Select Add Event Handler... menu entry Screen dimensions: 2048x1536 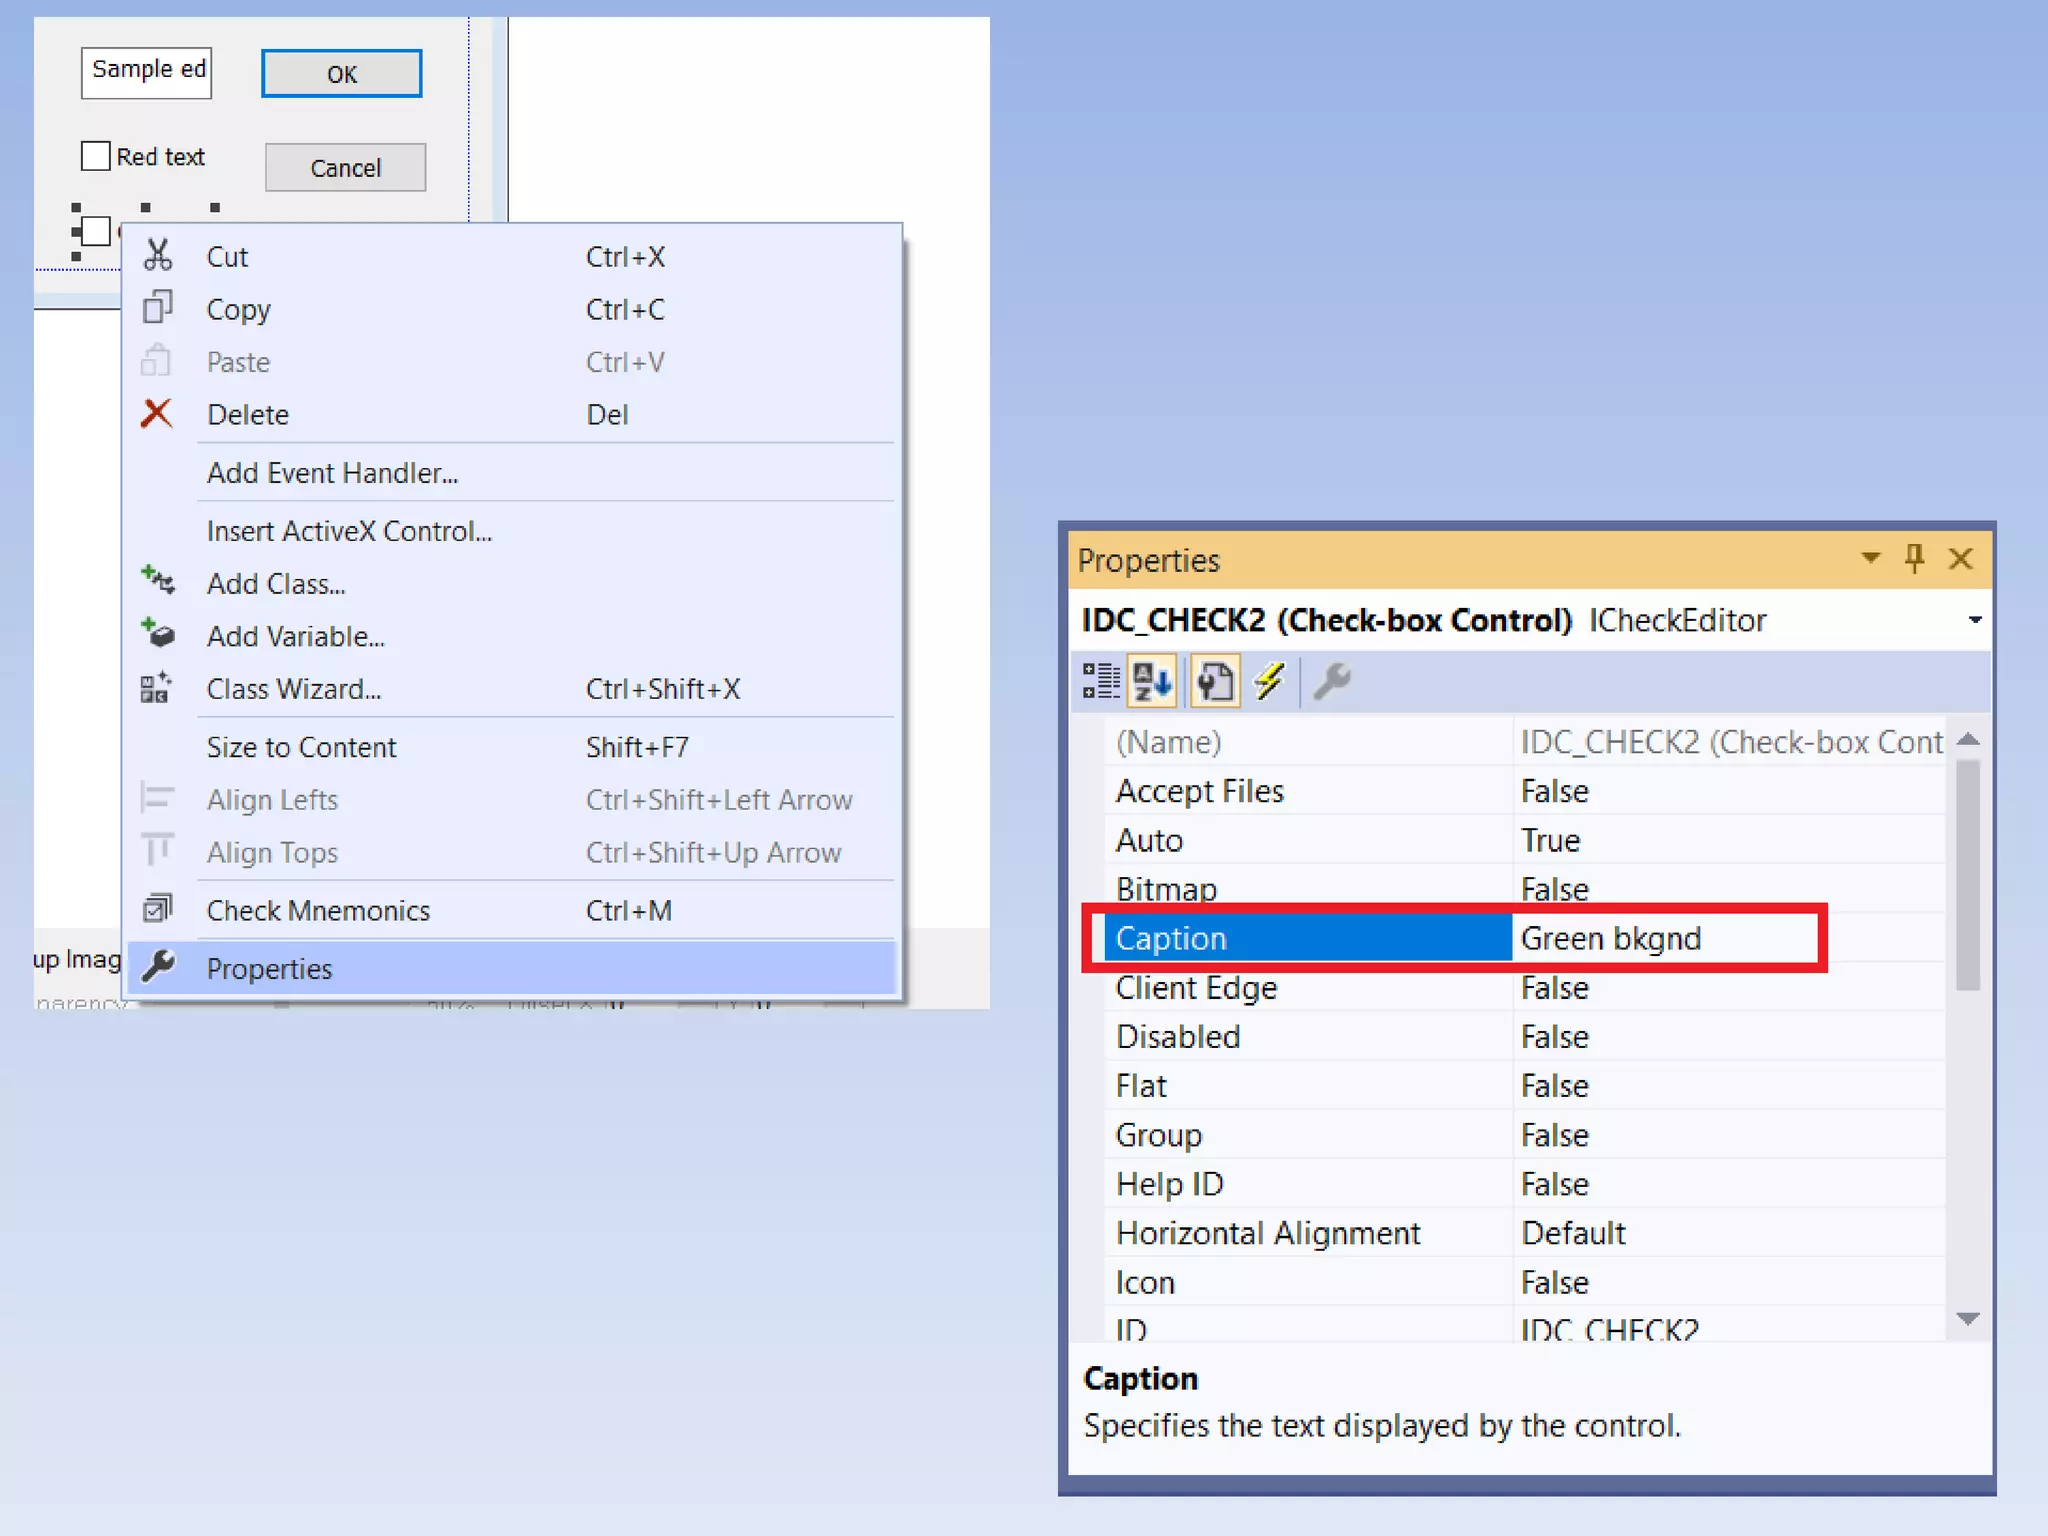(x=332, y=473)
